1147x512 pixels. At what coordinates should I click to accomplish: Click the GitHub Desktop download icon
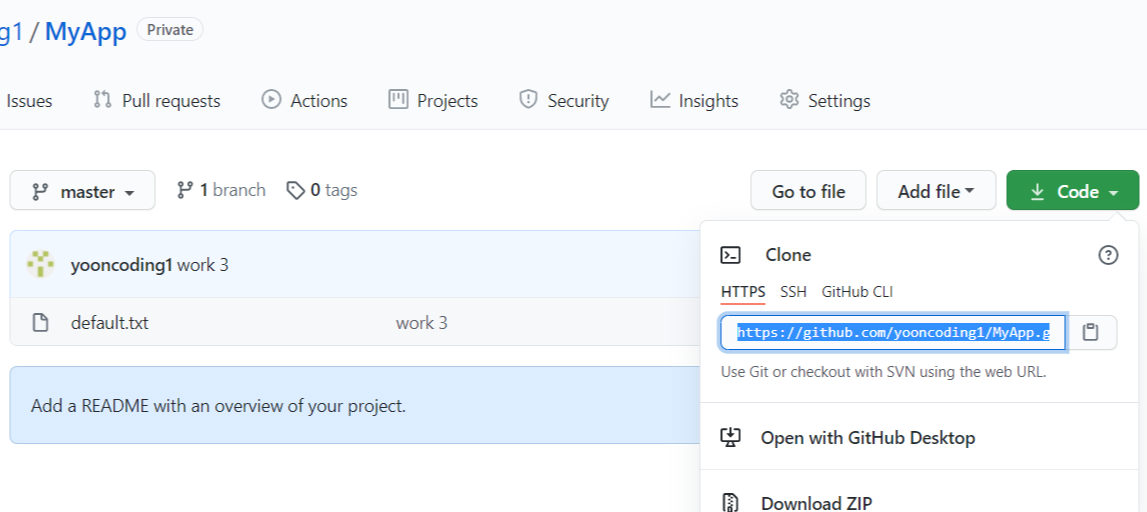[730, 437]
